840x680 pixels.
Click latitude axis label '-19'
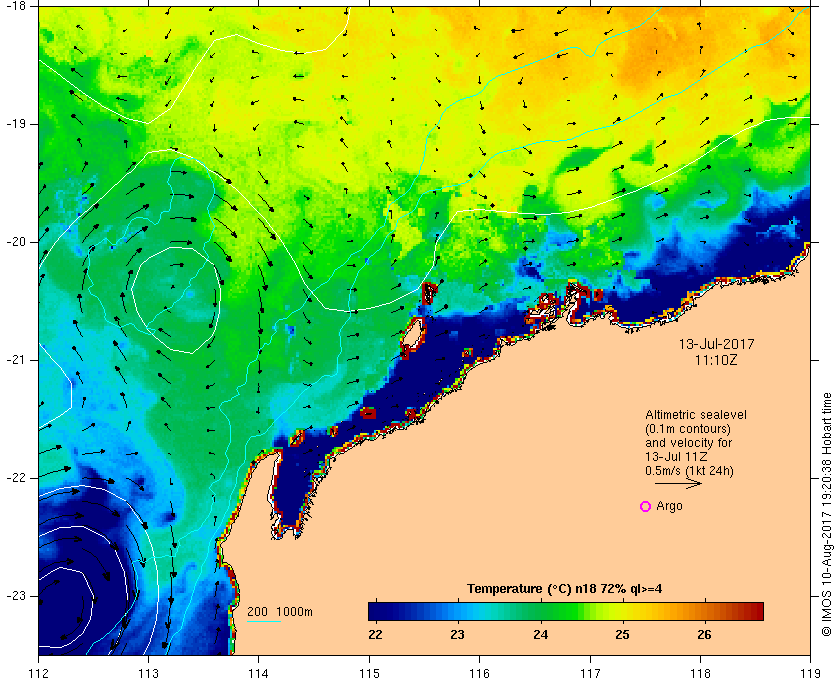pyautogui.click(x=16, y=124)
